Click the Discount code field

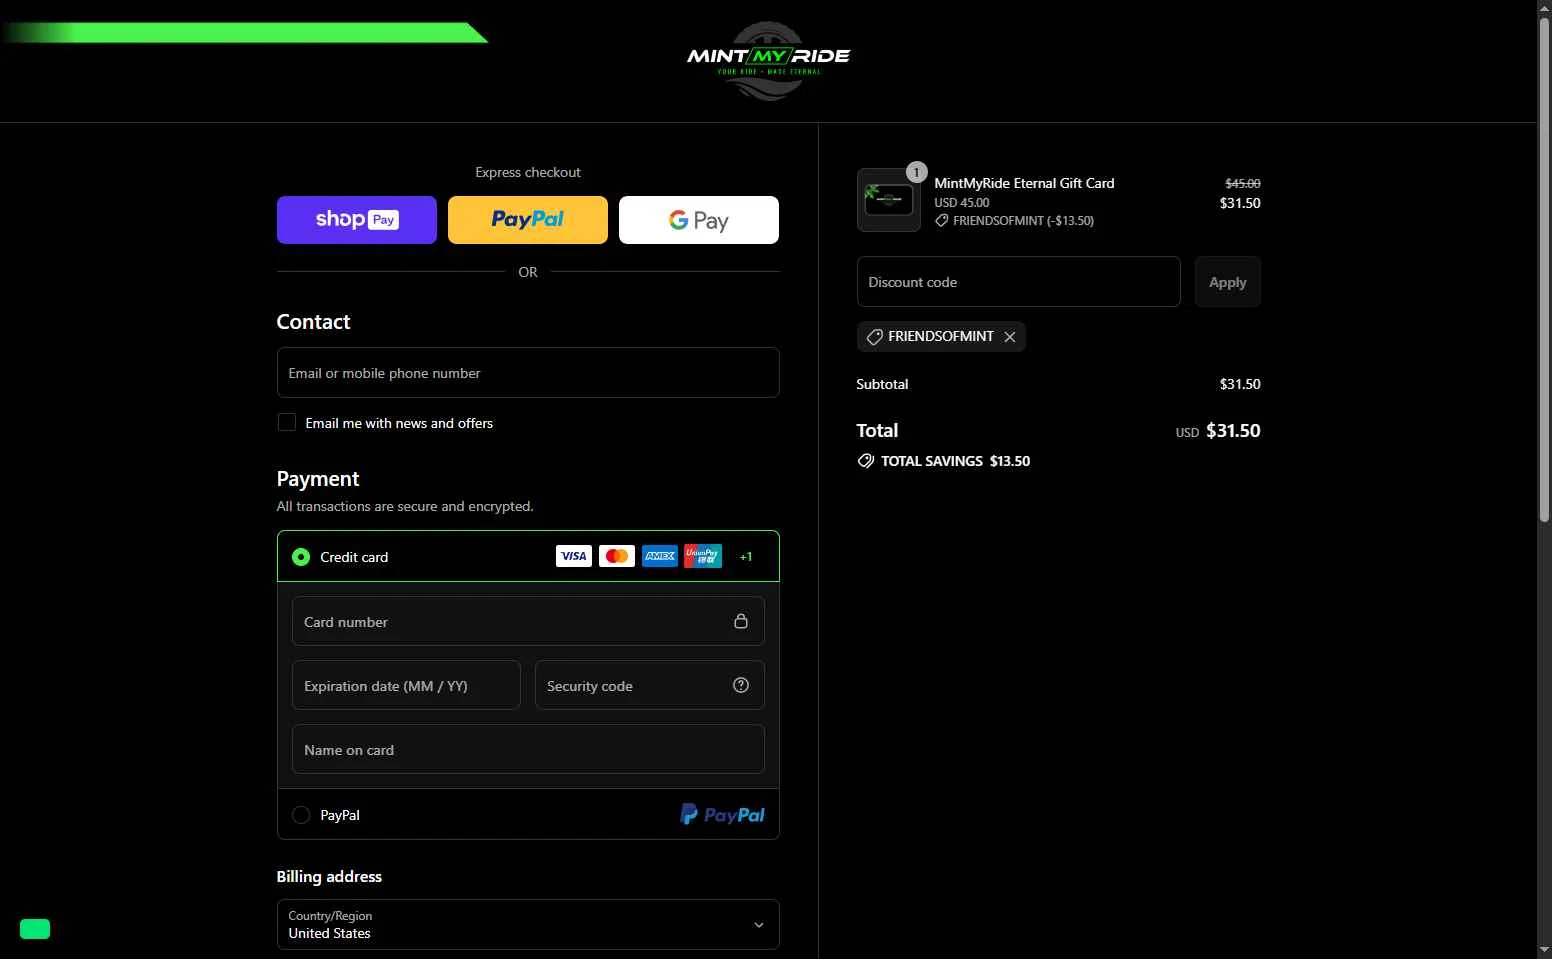click(x=1018, y=282)
